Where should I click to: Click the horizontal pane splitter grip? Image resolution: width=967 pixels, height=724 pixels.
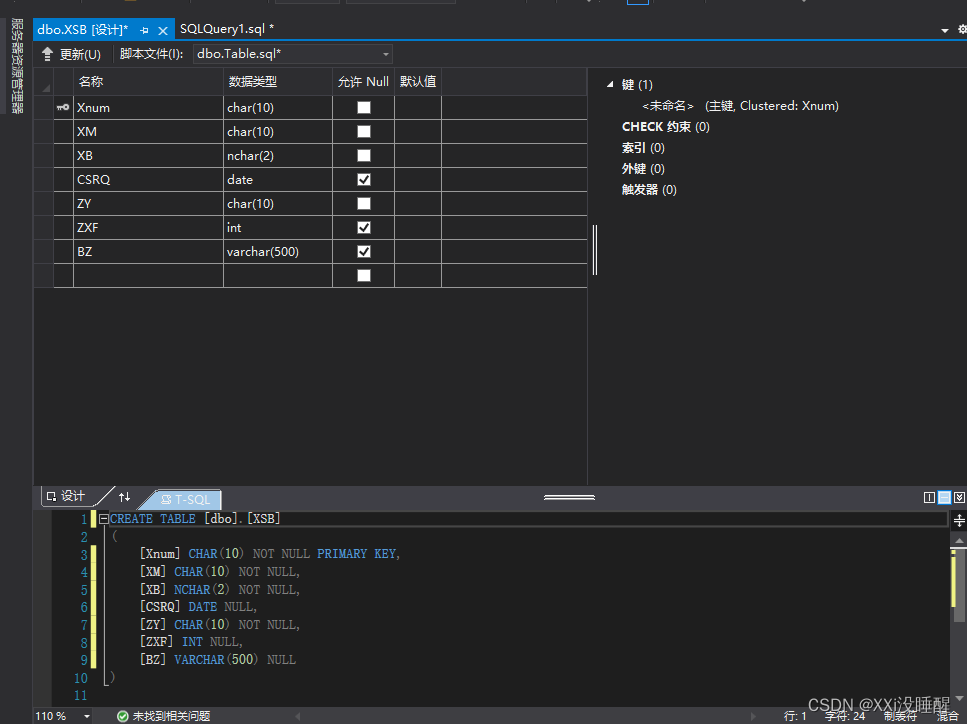(569, 497)
